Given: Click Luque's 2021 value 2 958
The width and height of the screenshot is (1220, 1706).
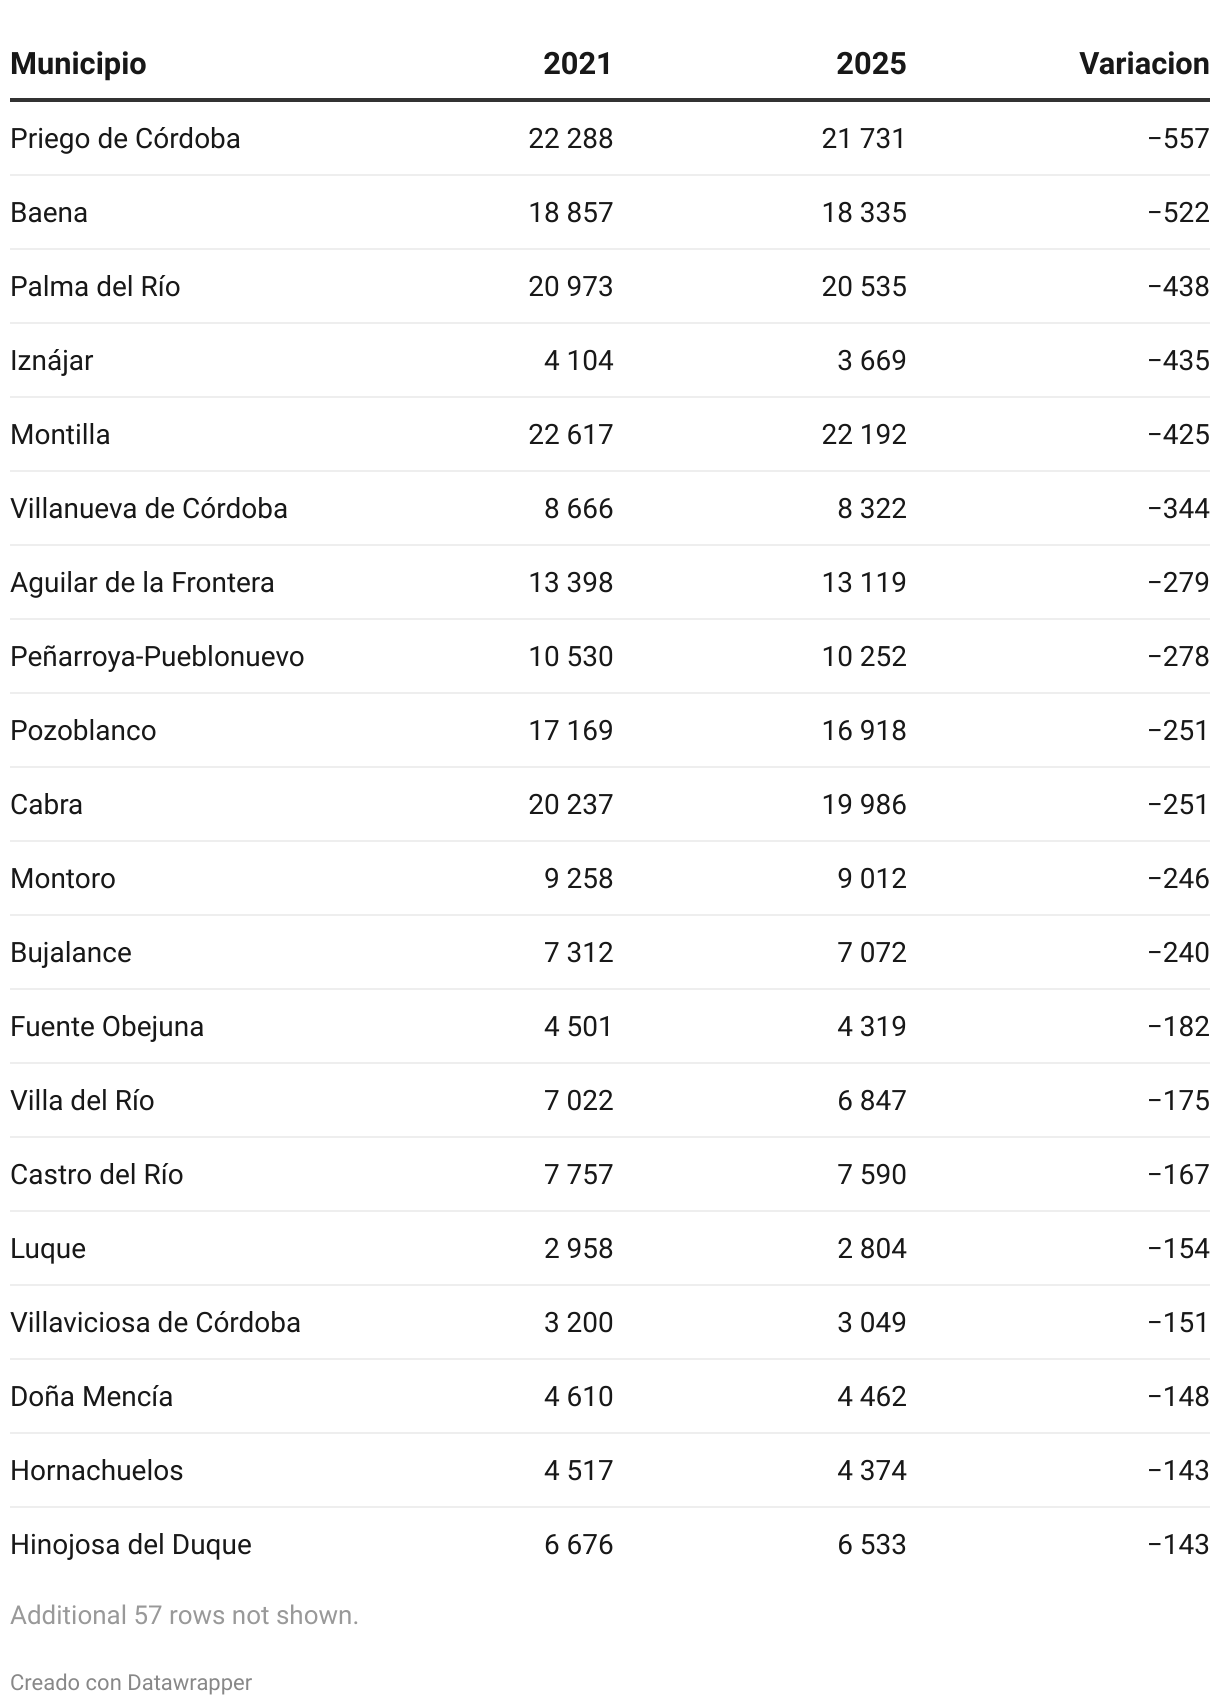Looking at the screenshot, I should pos(578,1248).
